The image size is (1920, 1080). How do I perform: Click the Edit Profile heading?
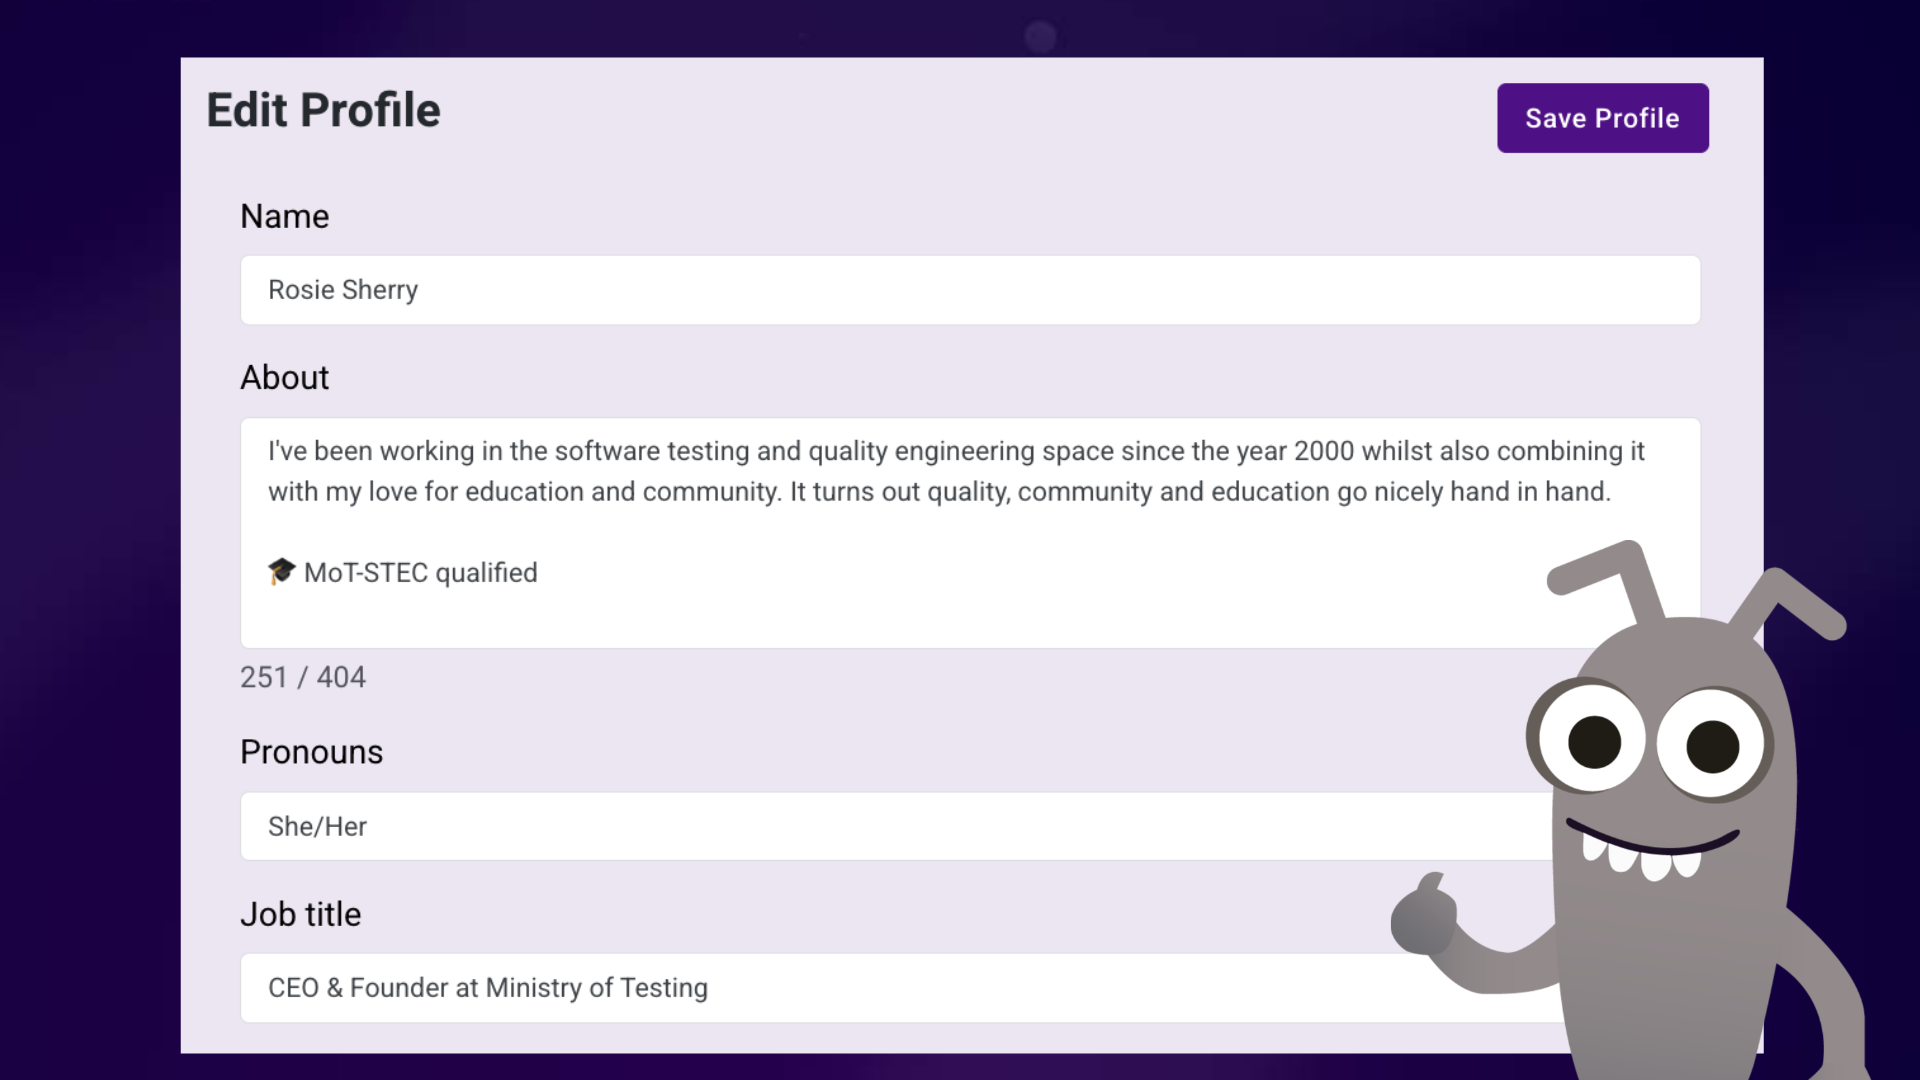(322, 110)
